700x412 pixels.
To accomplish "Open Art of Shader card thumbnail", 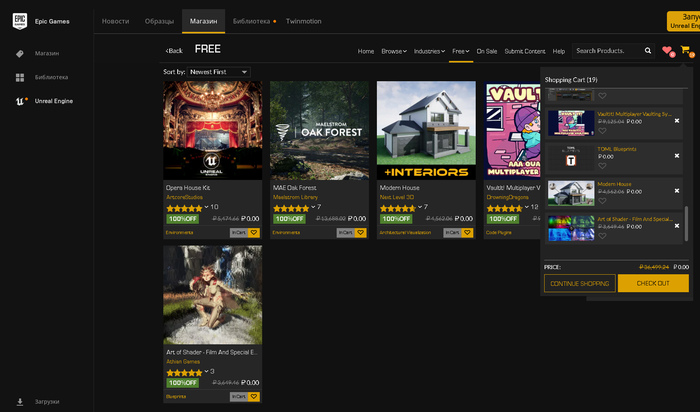I will pyautogui.click(x=212, y=295).
